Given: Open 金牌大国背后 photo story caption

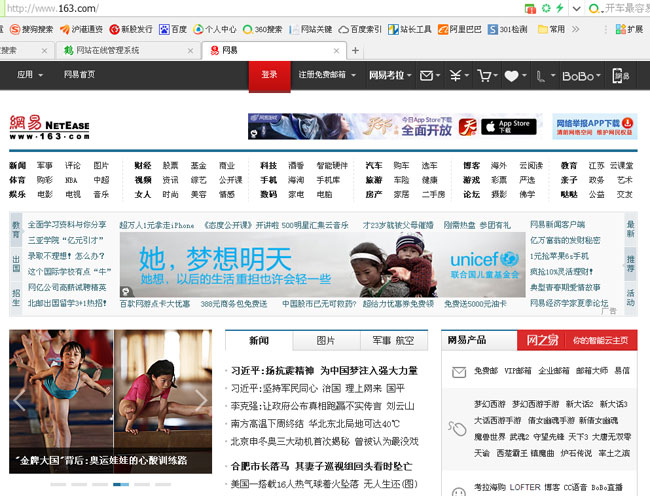Looking at the screenshot, I should (x=102, y=460).
